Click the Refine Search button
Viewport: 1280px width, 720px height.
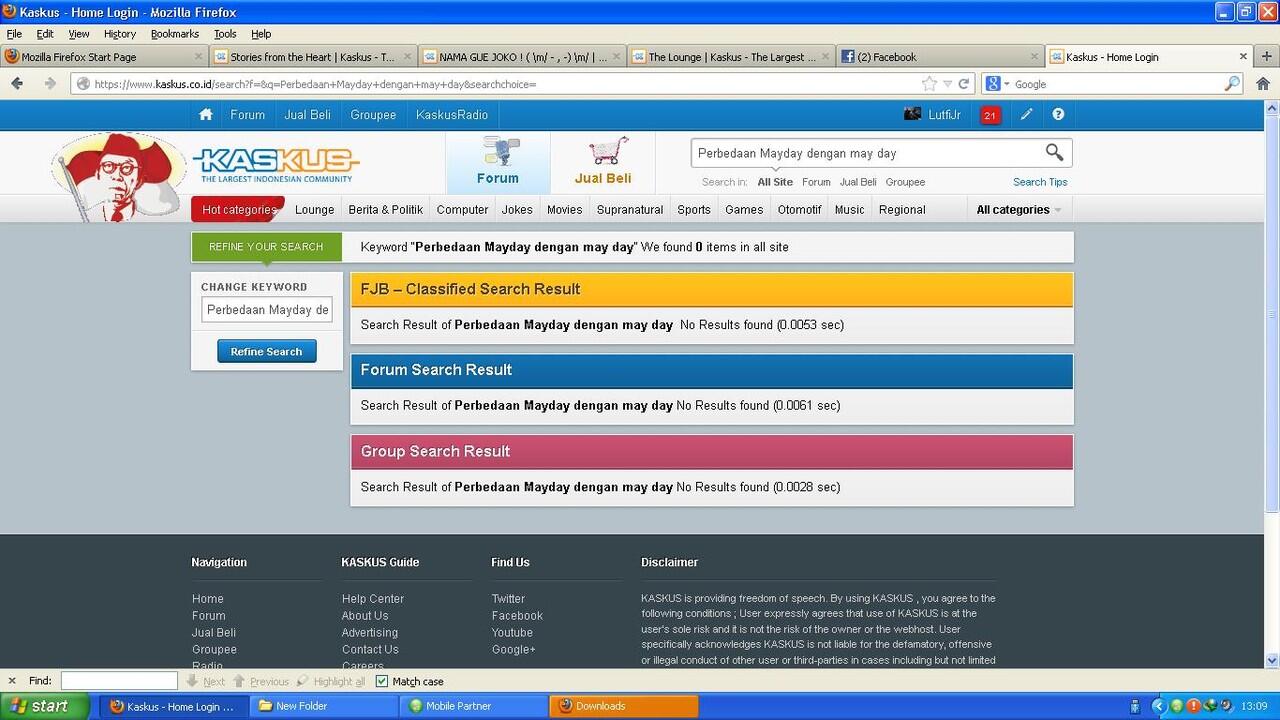pyautogui.click(x=266, y=351)
